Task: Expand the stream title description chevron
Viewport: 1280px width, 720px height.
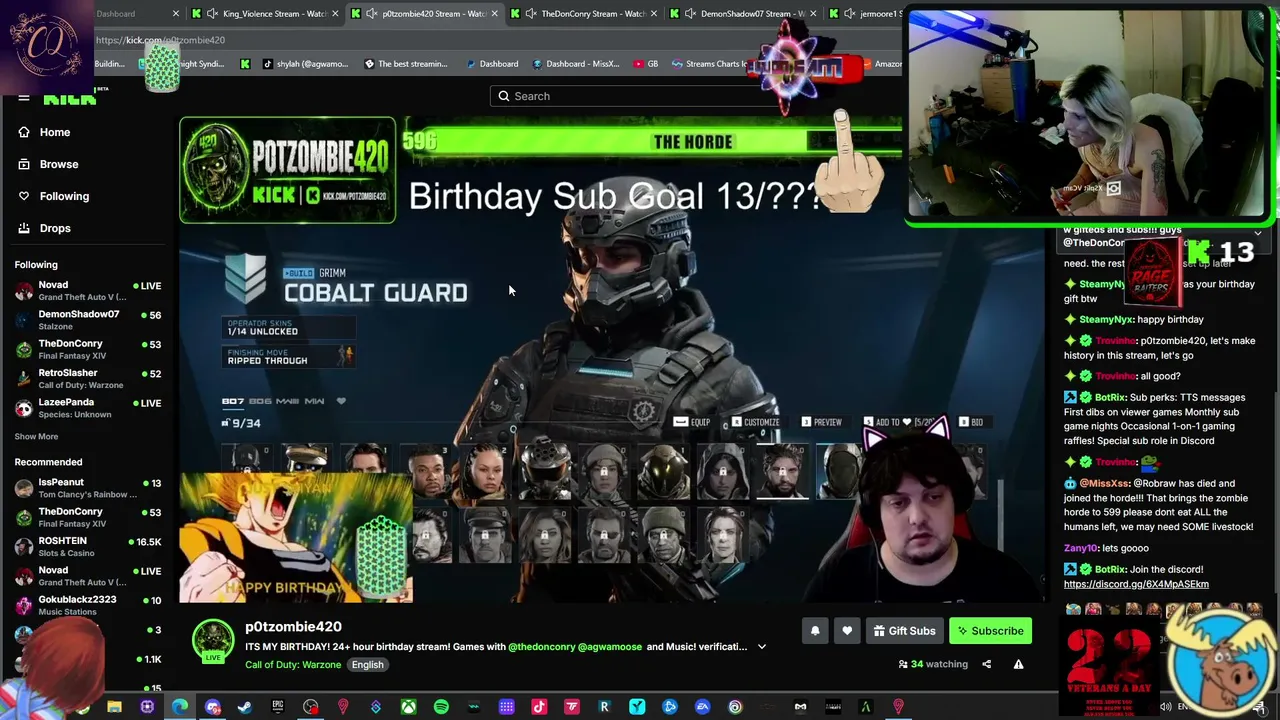Action: coord(761,647)
